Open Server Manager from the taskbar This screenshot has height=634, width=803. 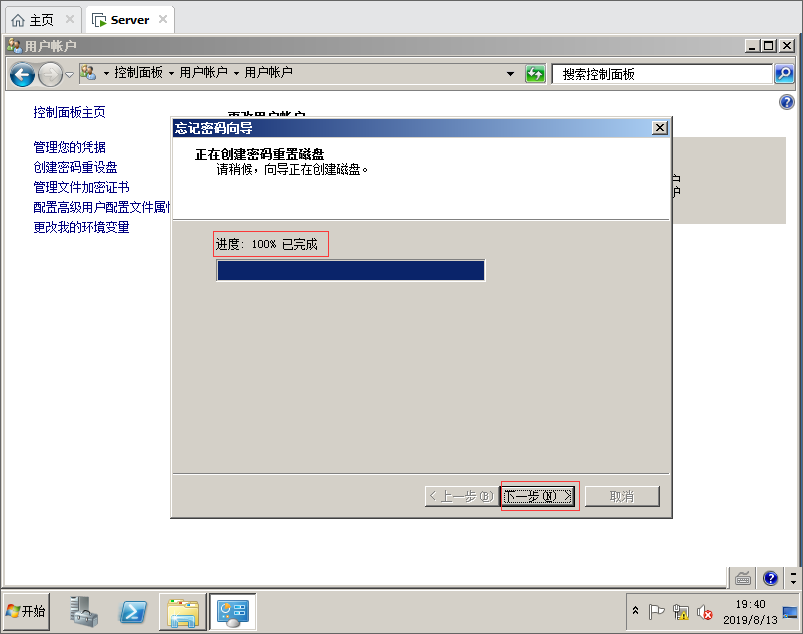(x=83, y=612)
